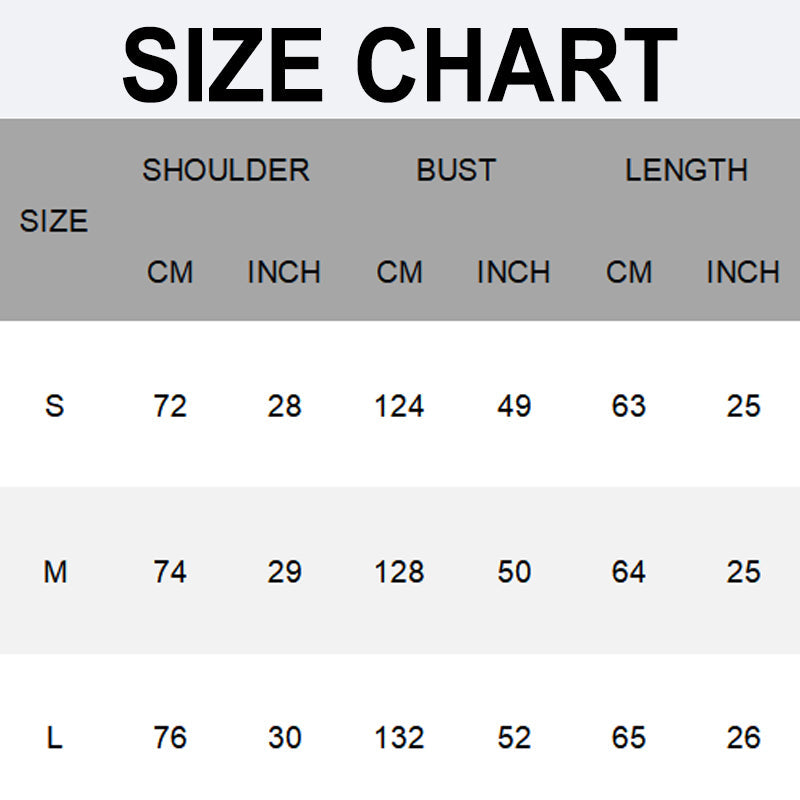Click the 132 bust value for L
This screenshot has height=800, width=800.
399,738
